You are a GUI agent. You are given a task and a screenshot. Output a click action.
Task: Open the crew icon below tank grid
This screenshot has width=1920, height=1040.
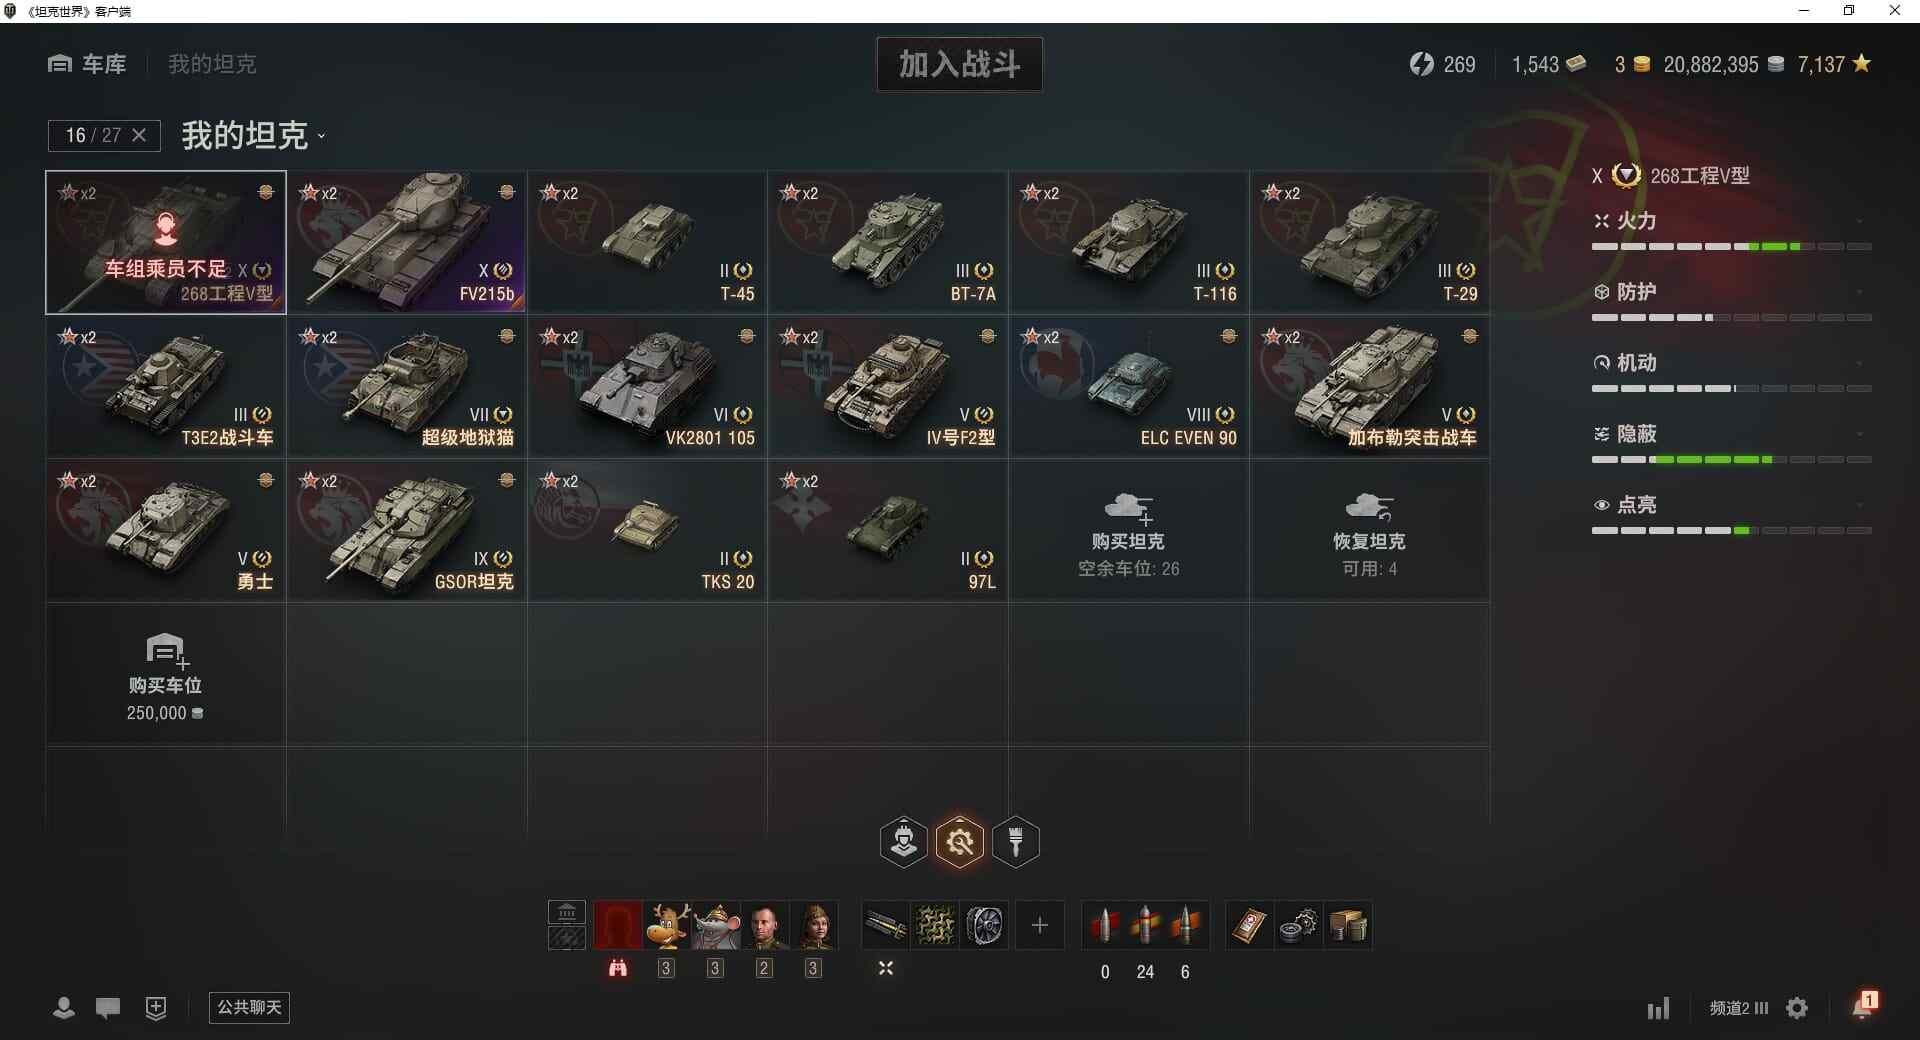903,842
